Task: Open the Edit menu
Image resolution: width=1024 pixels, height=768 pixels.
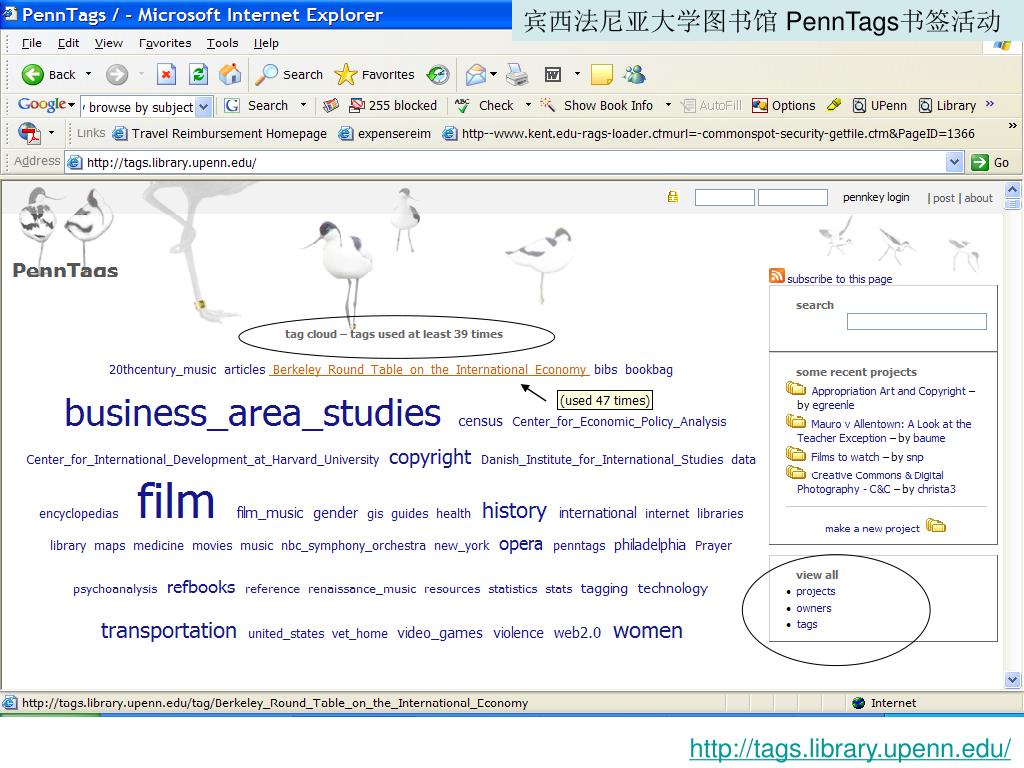Action: 68,43
